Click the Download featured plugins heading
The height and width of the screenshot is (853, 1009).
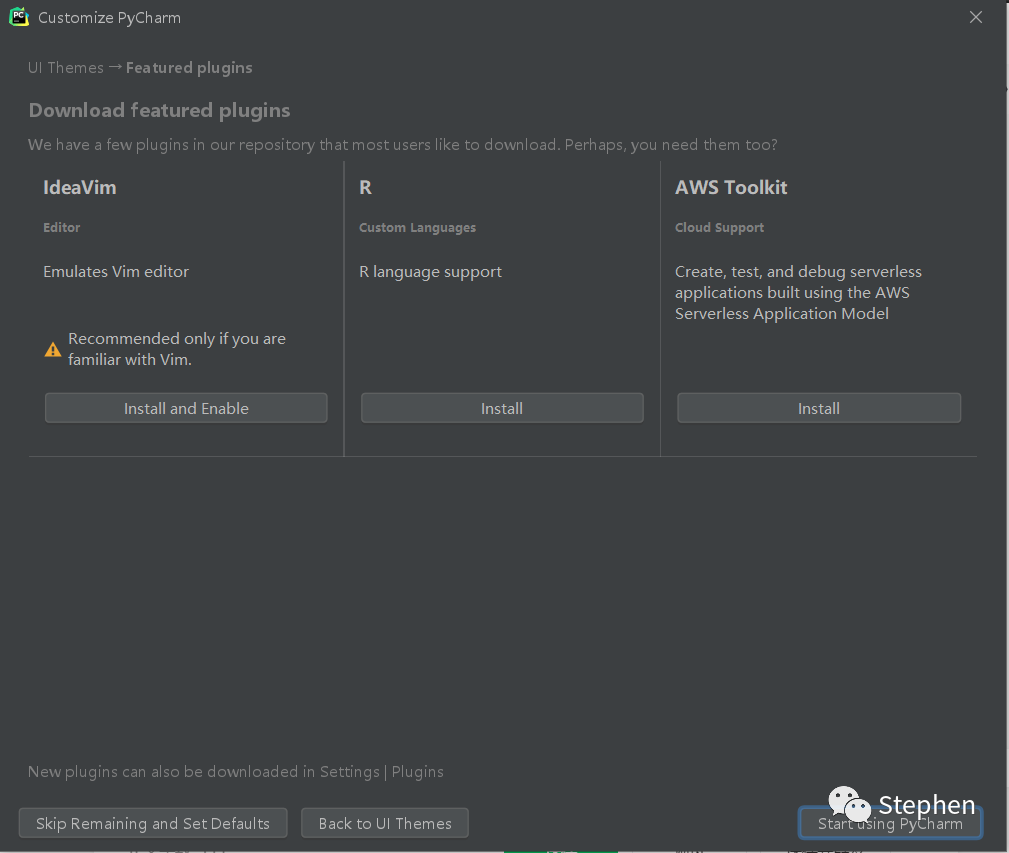(x=160, y=110)
